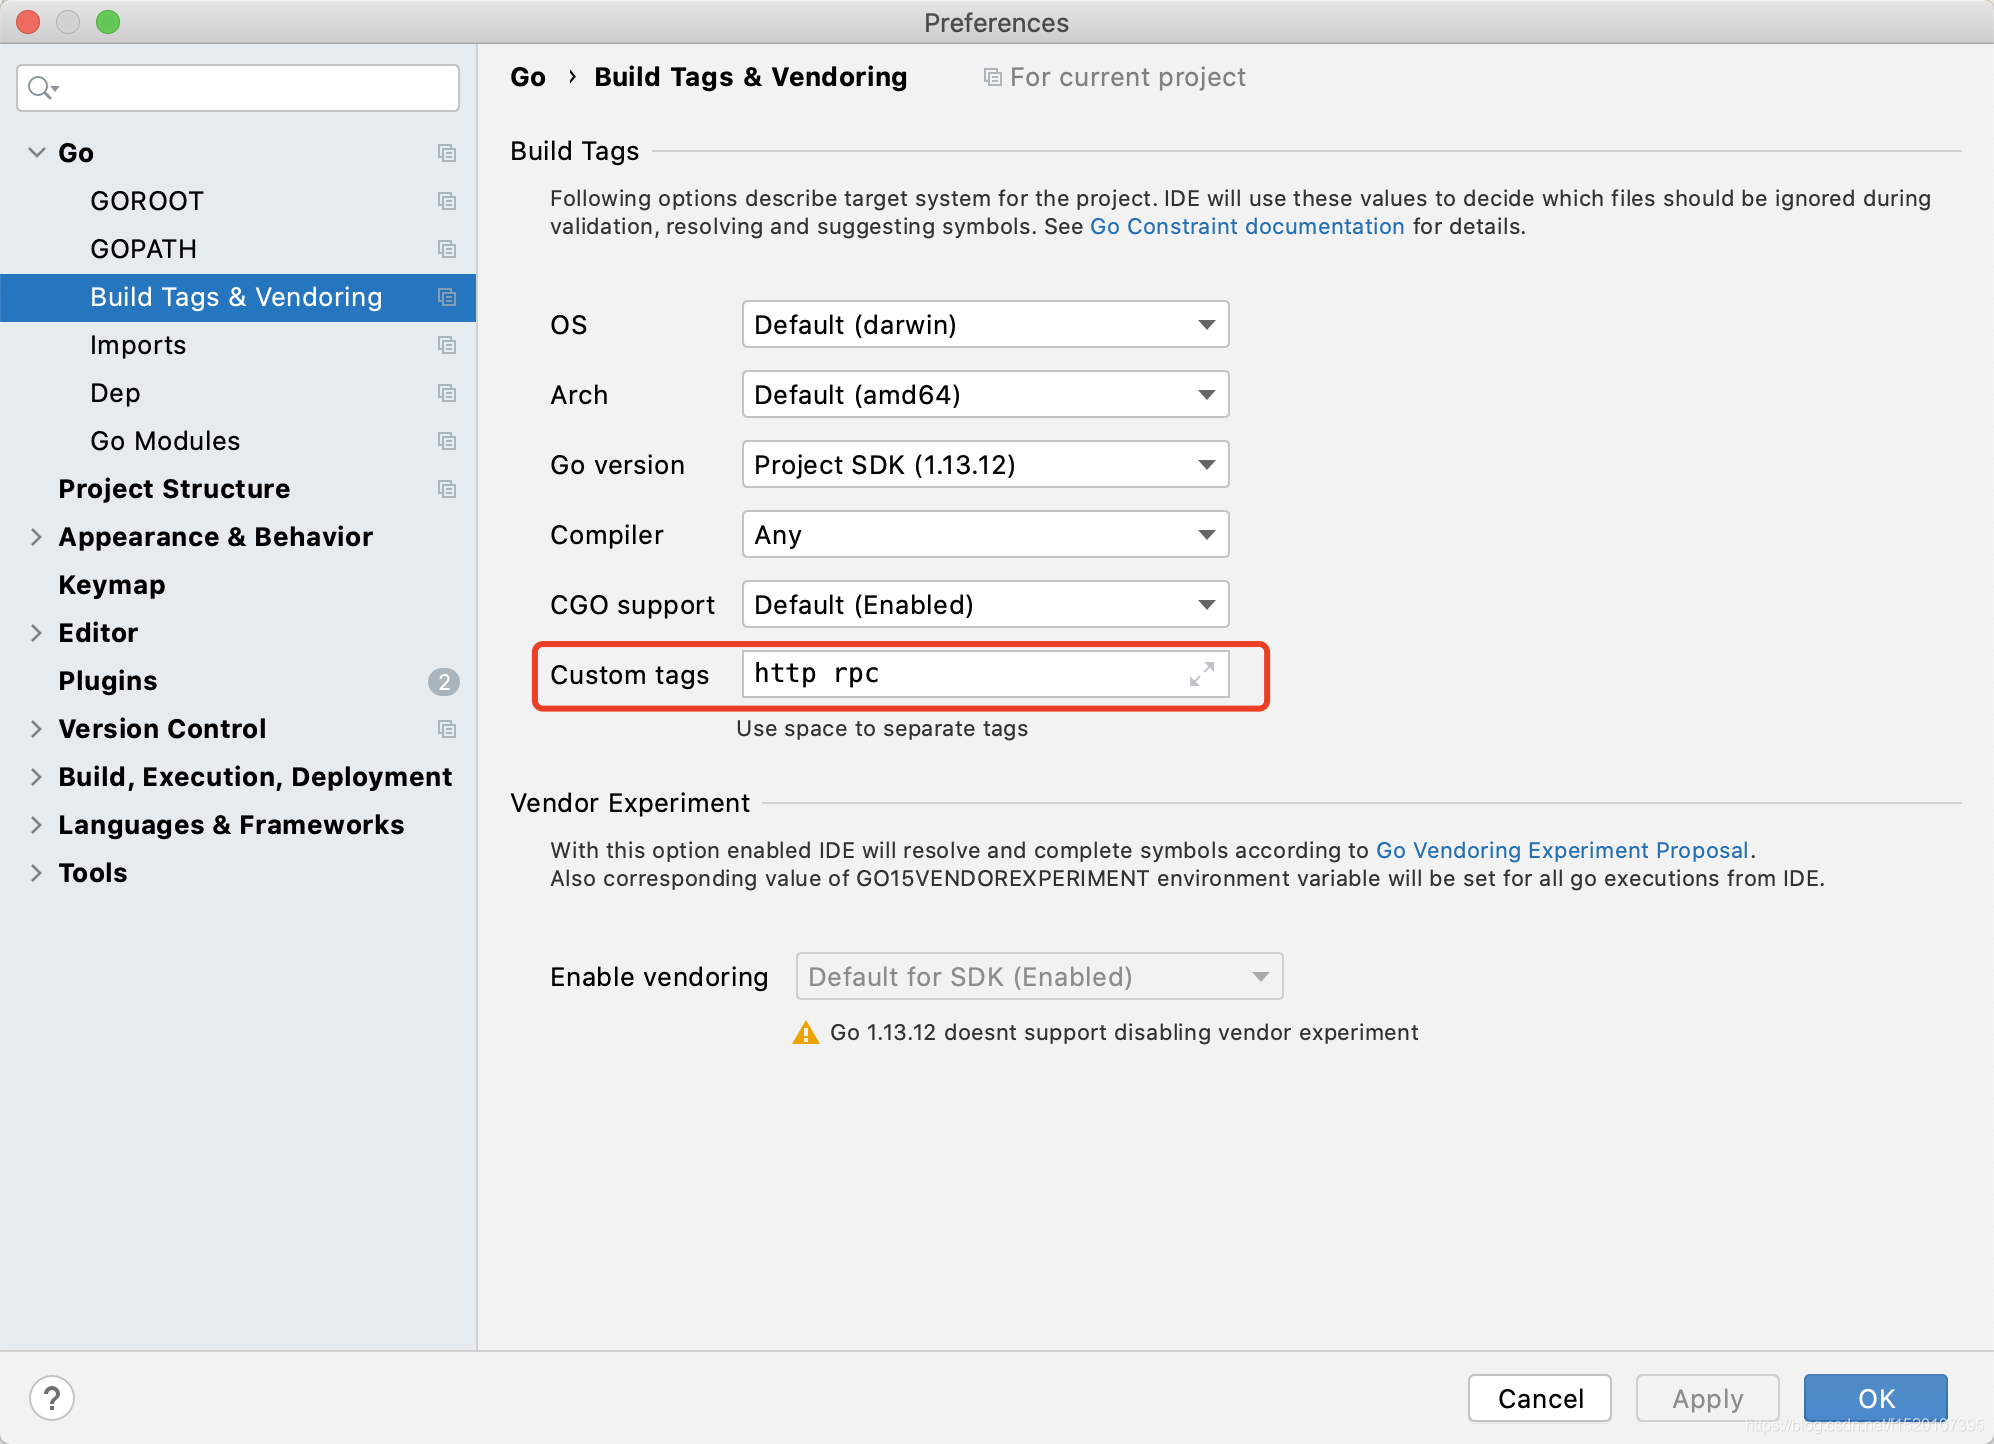Click the Go Modules copy icon
This screenshot has height=1444, width=1994.
[x=447, y=441]
